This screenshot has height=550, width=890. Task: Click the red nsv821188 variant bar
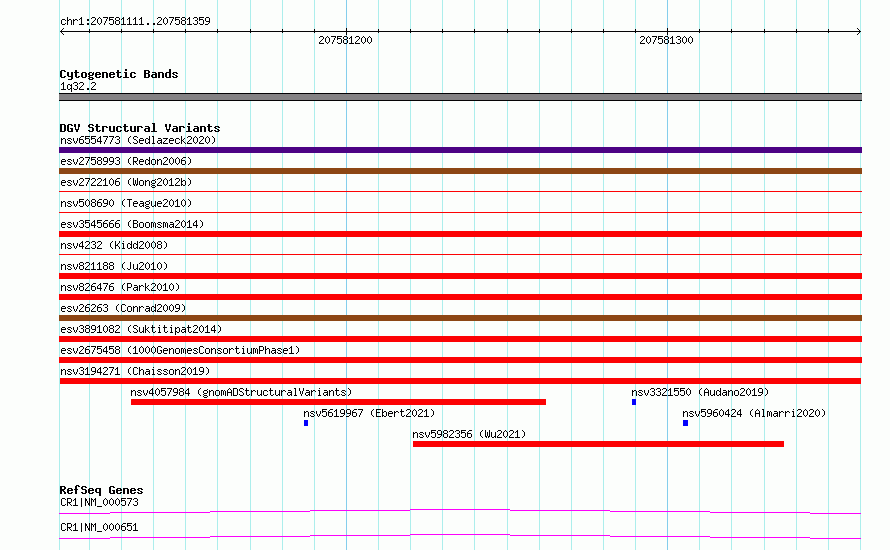[460, 276]
